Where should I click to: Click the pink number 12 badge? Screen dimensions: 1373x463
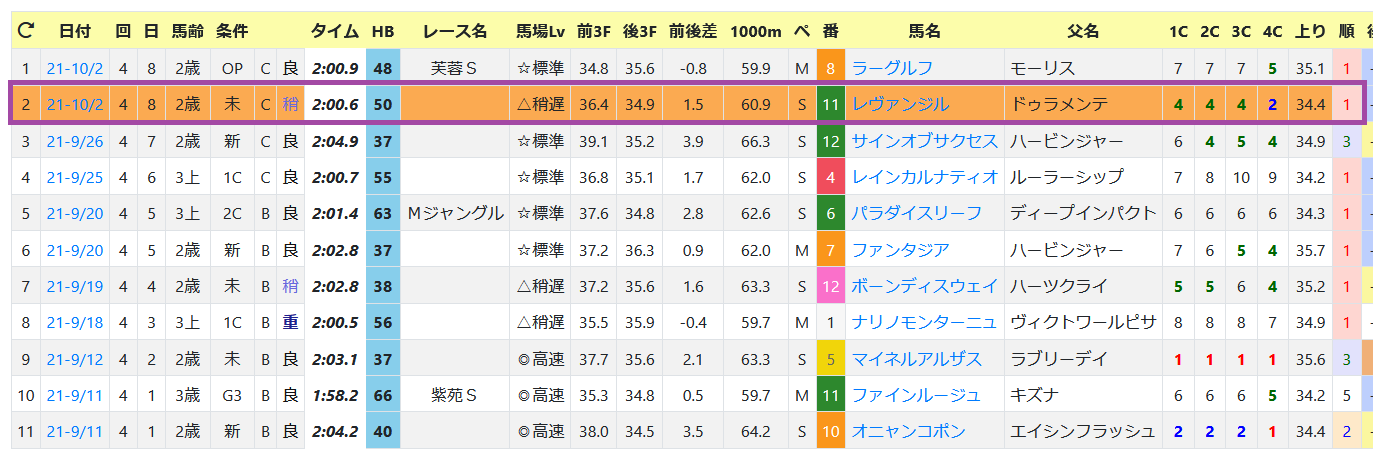coord(831,286)
